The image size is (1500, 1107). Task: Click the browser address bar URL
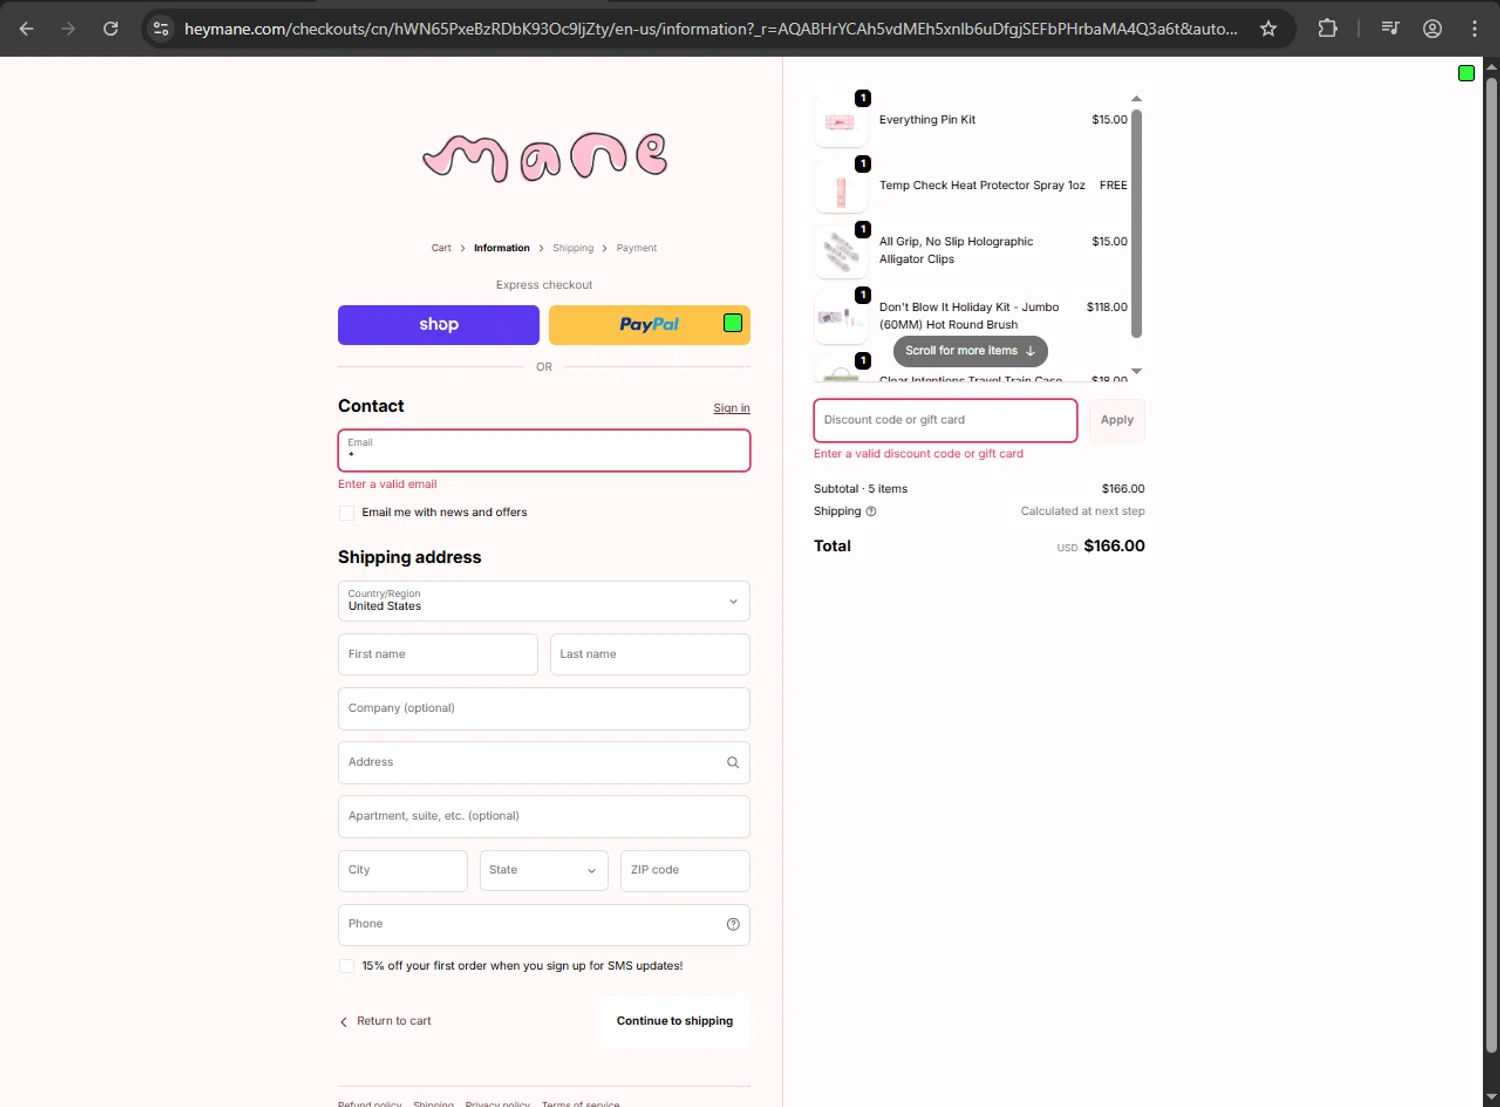(x=710, y=29)
